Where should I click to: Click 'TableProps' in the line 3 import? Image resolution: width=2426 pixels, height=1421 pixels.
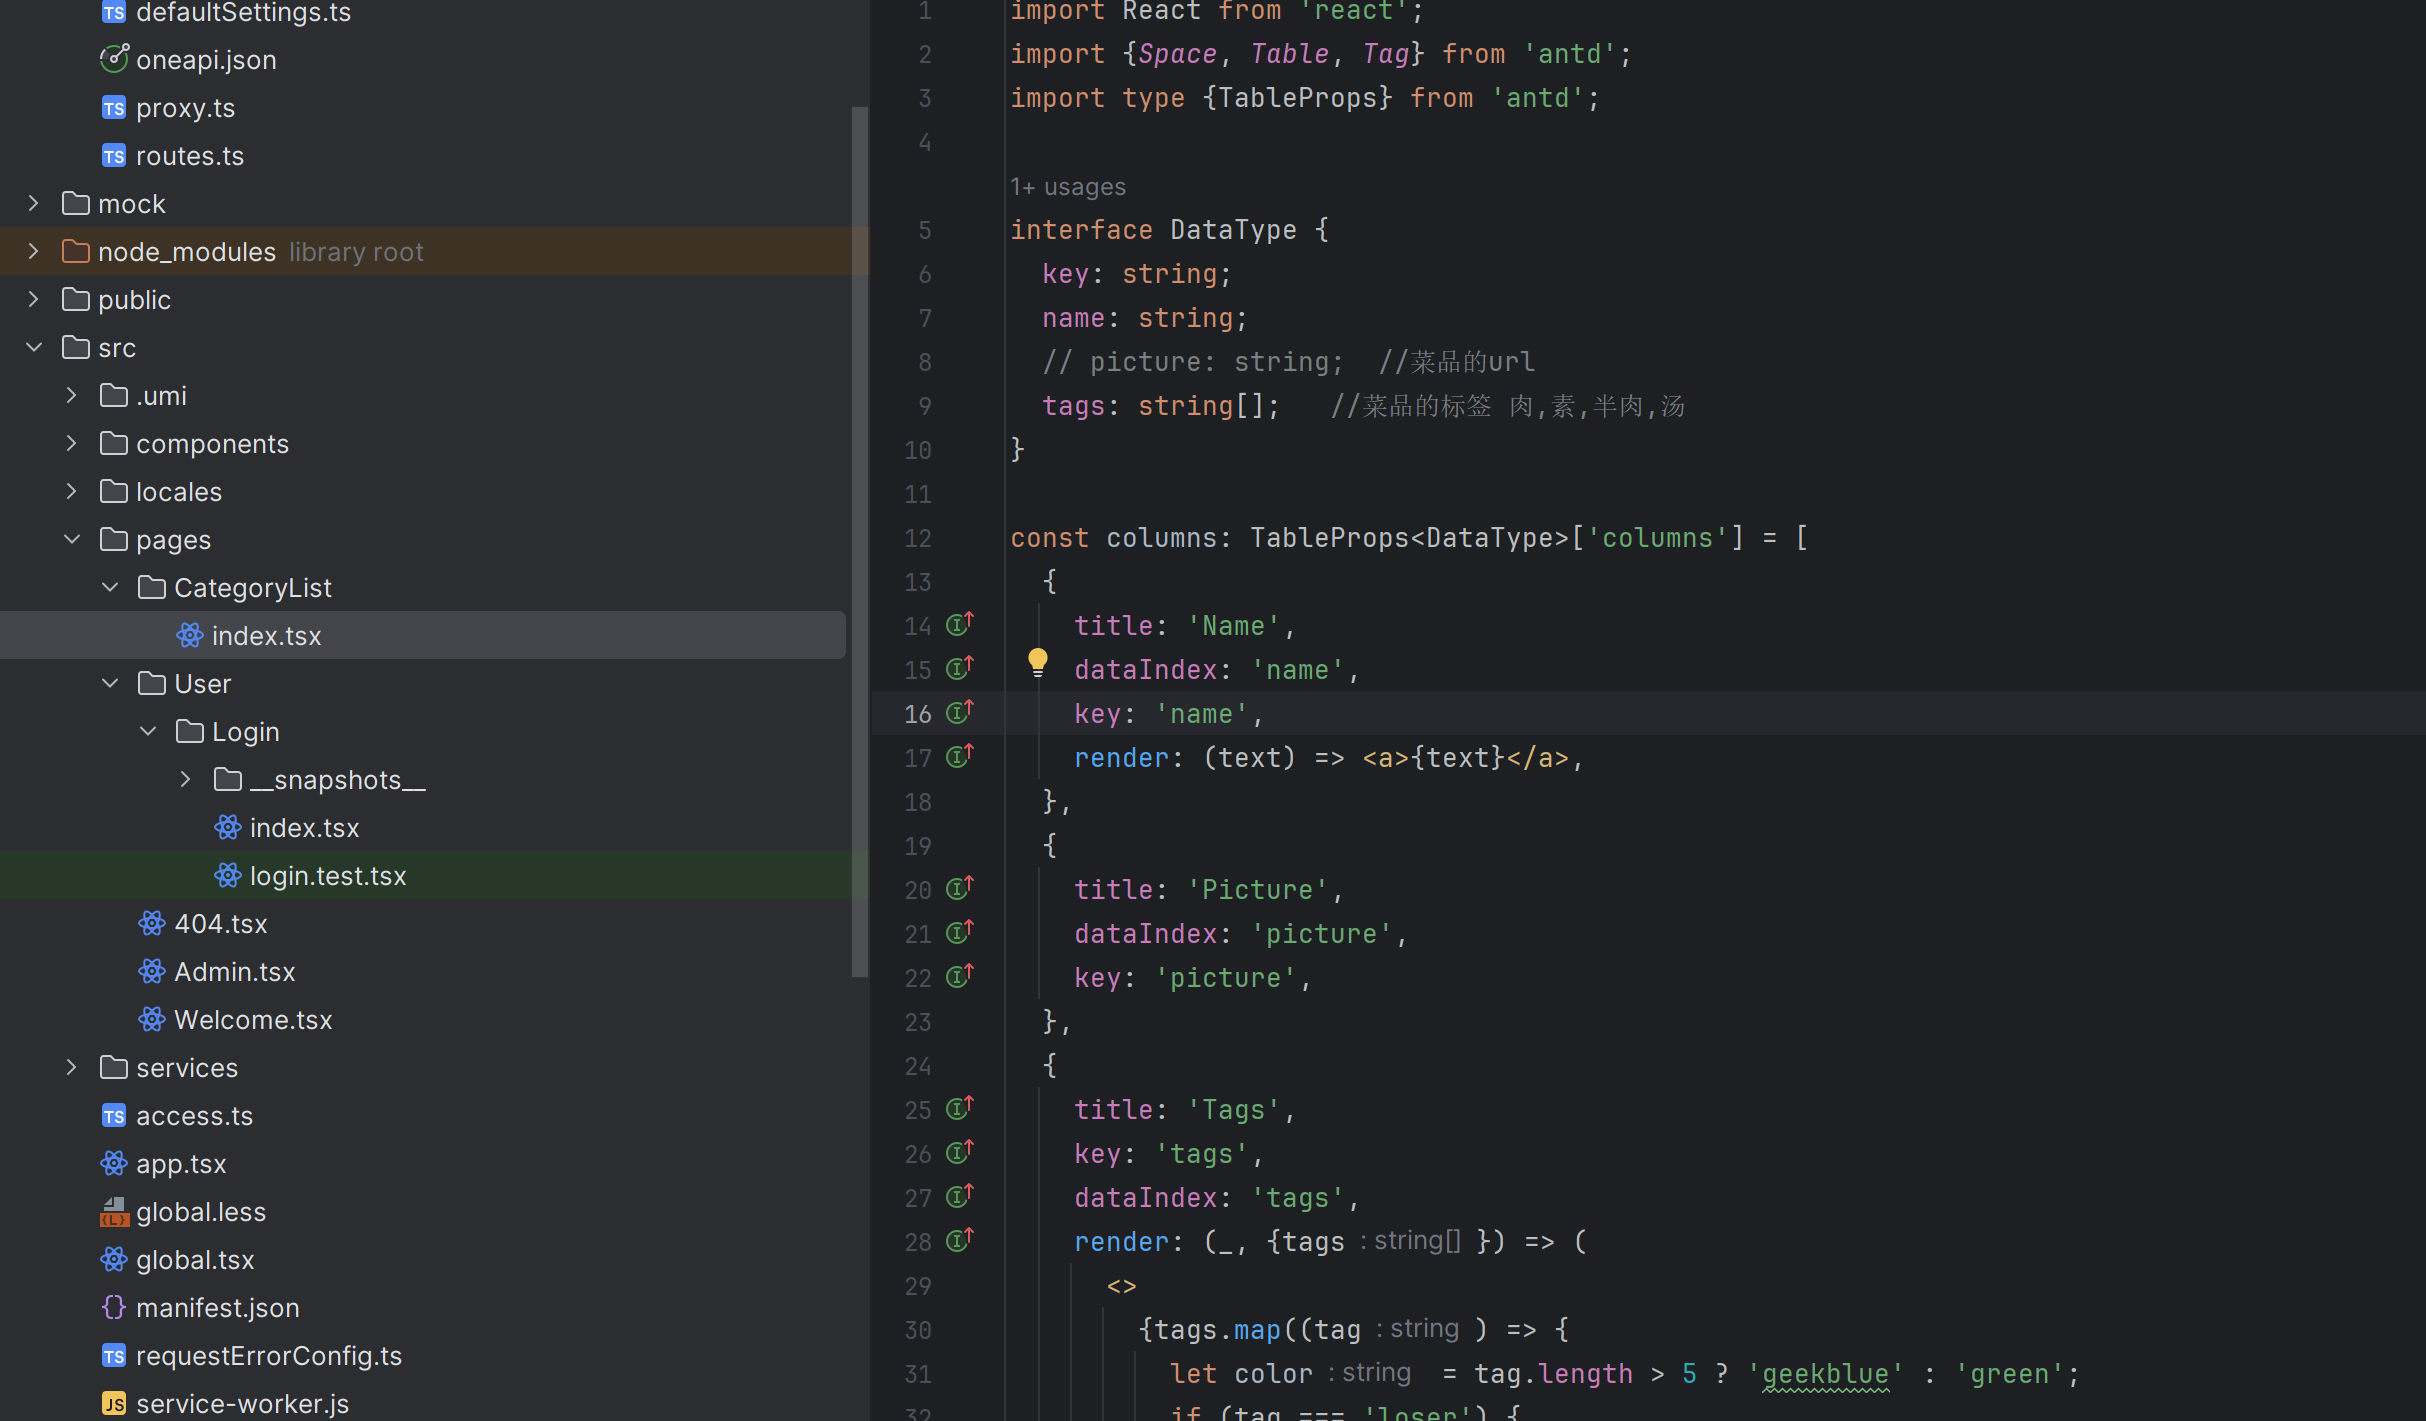(x=1297, y=98)
